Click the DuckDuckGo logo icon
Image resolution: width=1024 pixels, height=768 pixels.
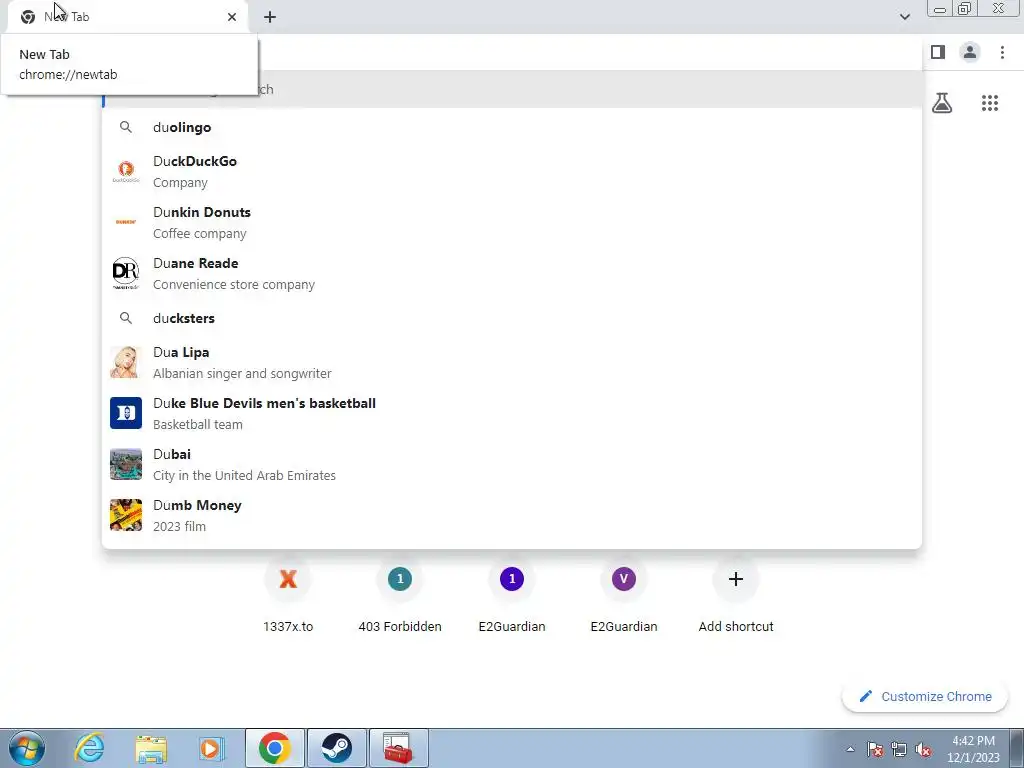[x=126, y=171]
